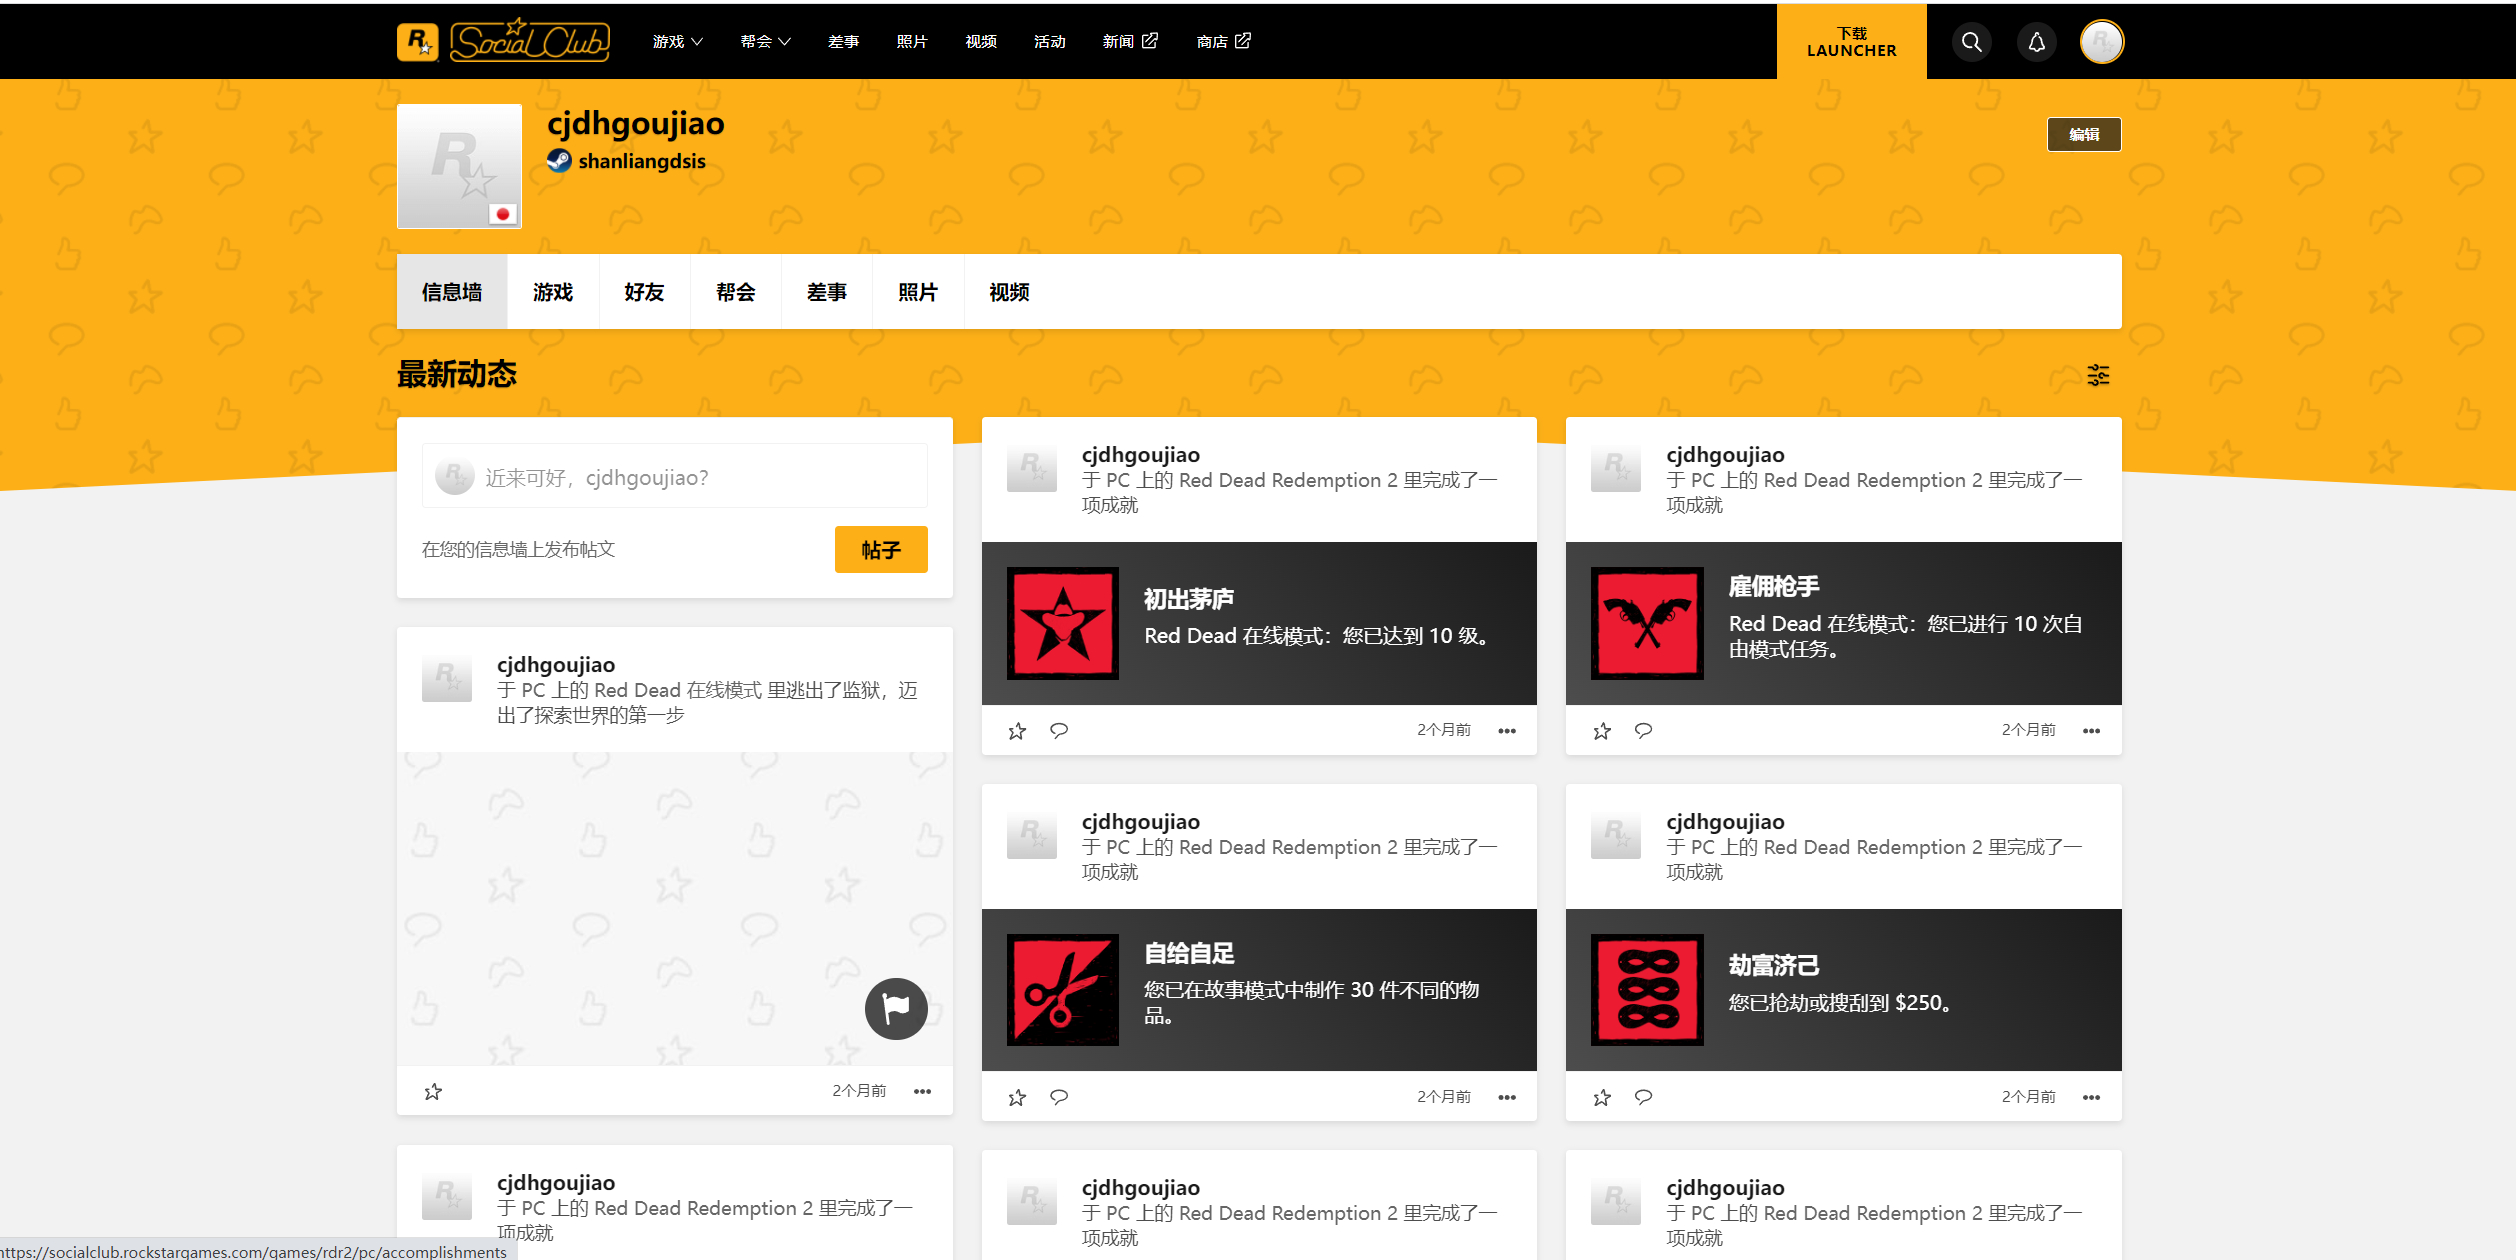Click cjdhgoujiao name on 劫富济己 post
Screen dimensions: 2516x1260
[x=1725, y=821]
